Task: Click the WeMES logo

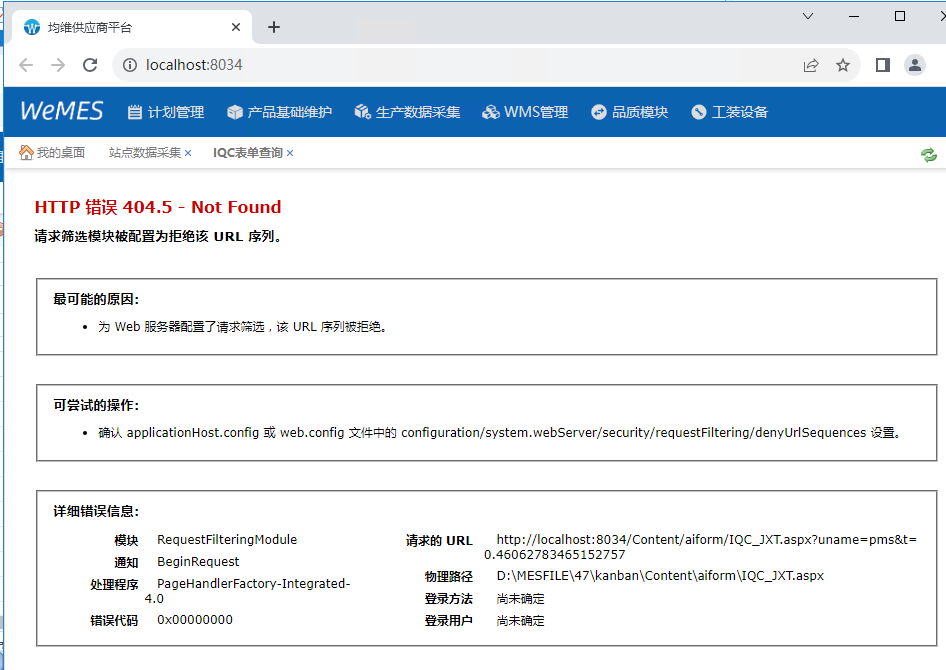Action: coord(61,111)
